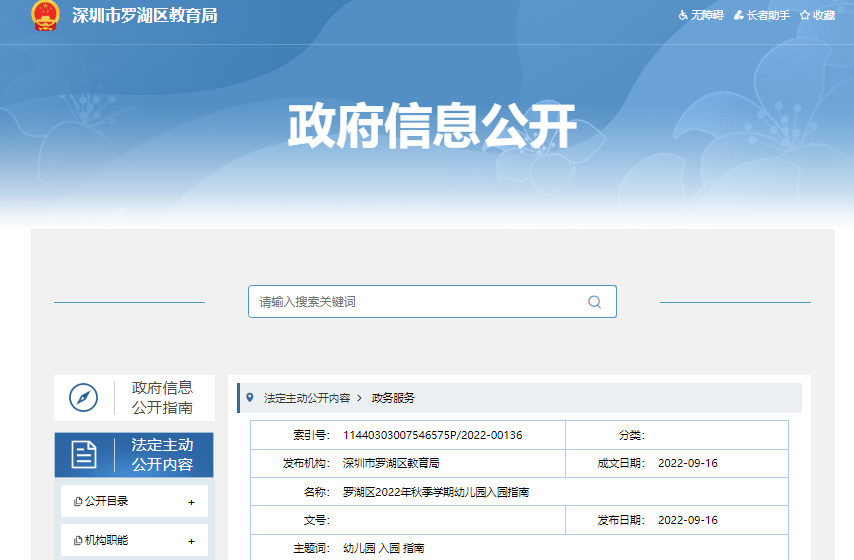Click the compass icon for 政府信息公开指南
This screenshot has width=854, height=560.
click(x=83, y=398)
